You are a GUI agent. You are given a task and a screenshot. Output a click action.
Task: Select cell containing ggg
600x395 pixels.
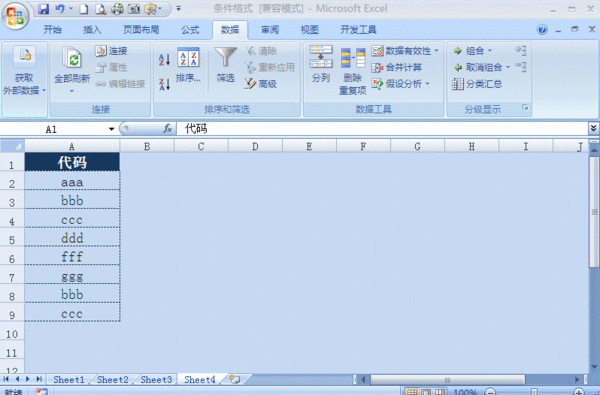(72, 275)
